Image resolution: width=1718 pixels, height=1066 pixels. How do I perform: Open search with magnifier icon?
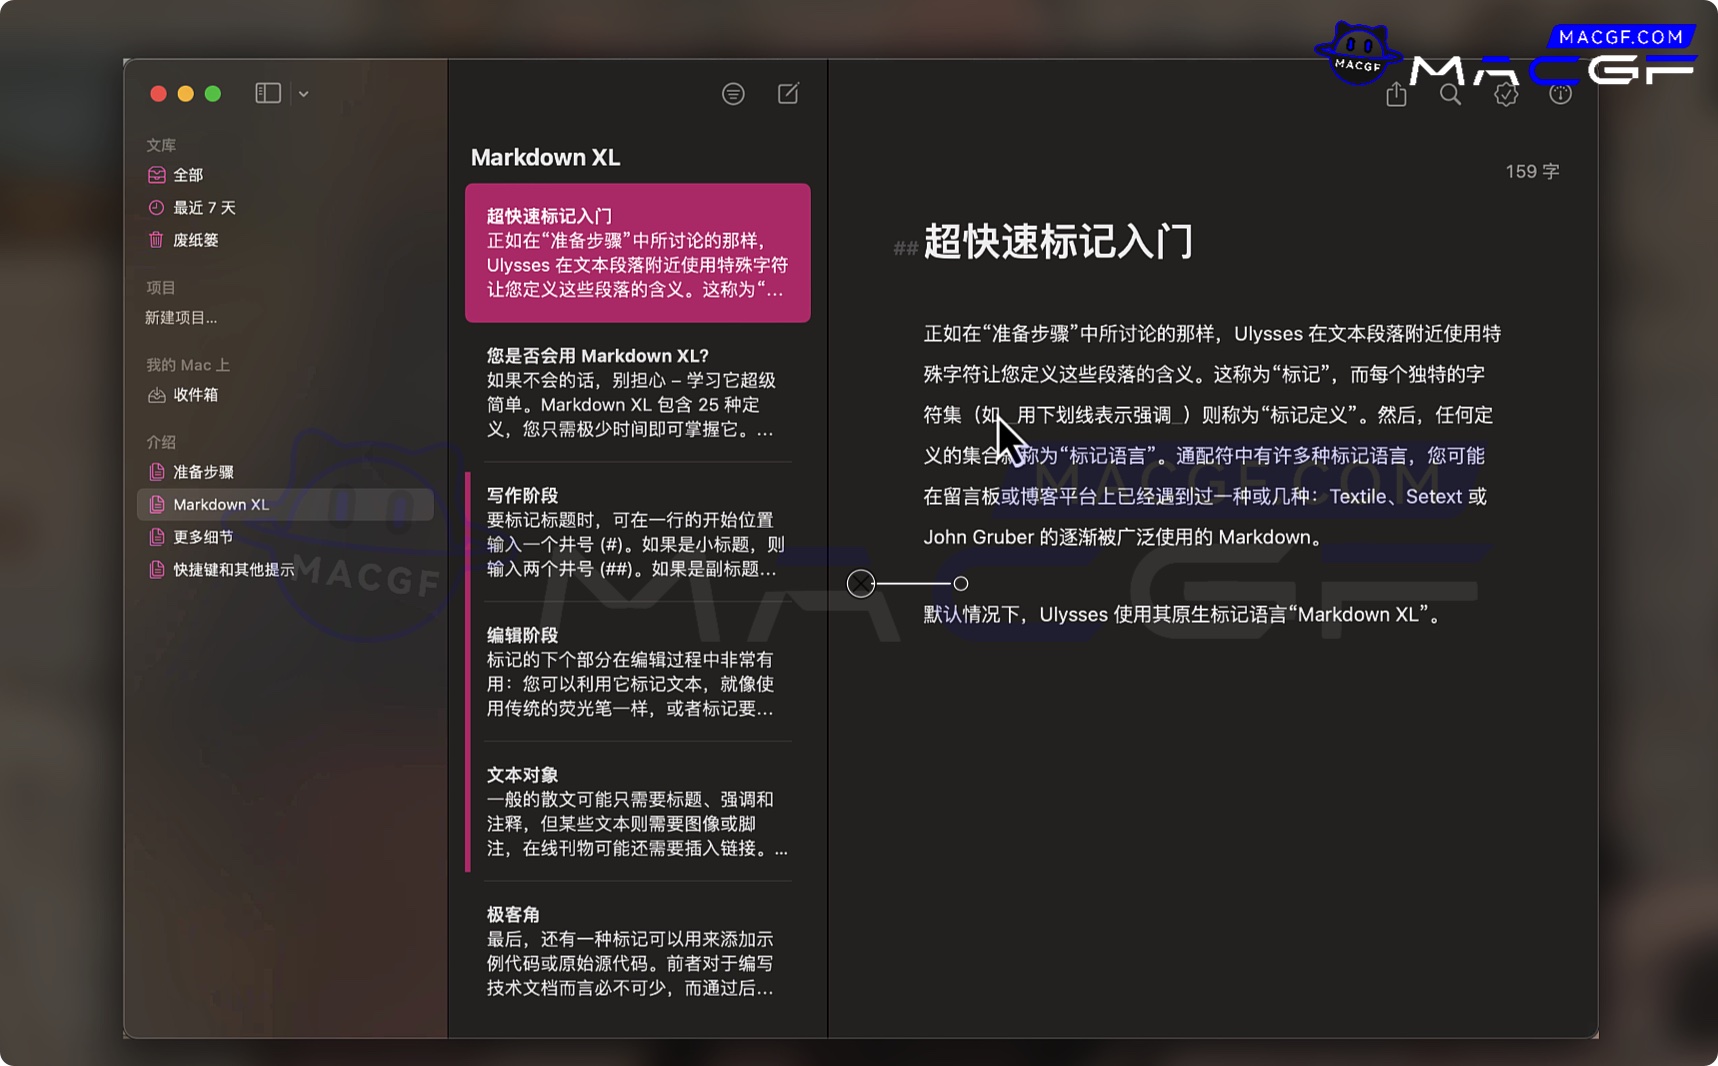pos(1450,95)
